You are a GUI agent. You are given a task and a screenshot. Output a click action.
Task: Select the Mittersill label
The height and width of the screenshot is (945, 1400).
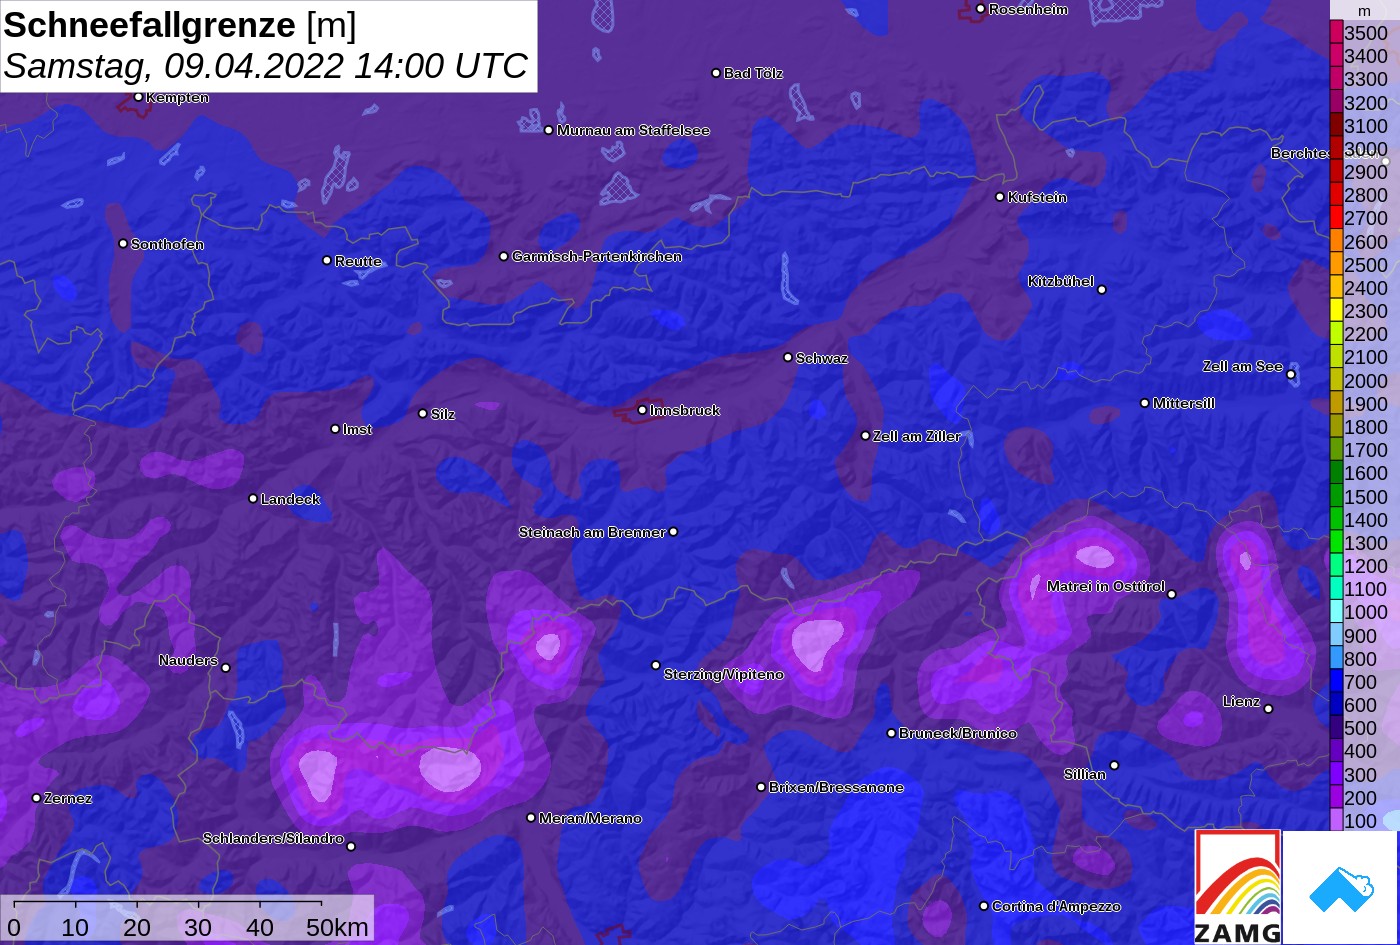pyautogui.click(x=1184, y=403)
